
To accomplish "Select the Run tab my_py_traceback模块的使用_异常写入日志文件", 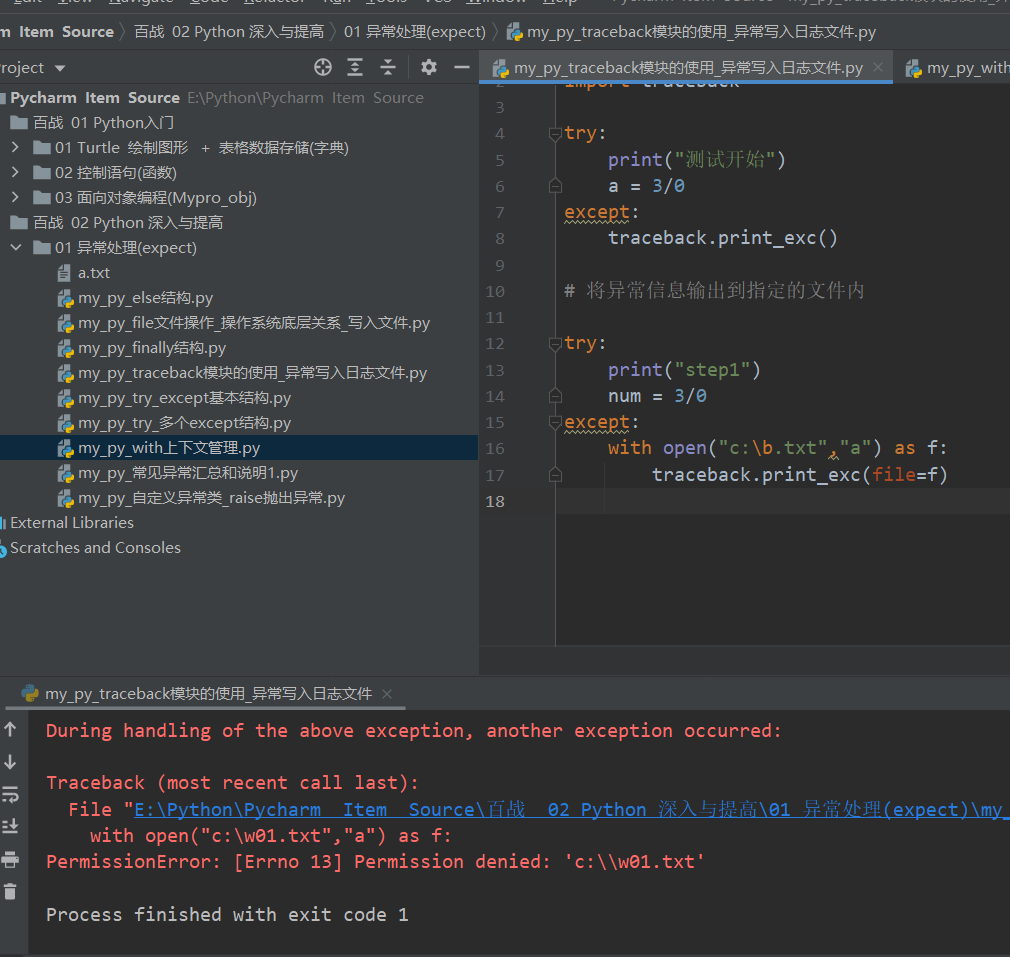I will (207, 694).
